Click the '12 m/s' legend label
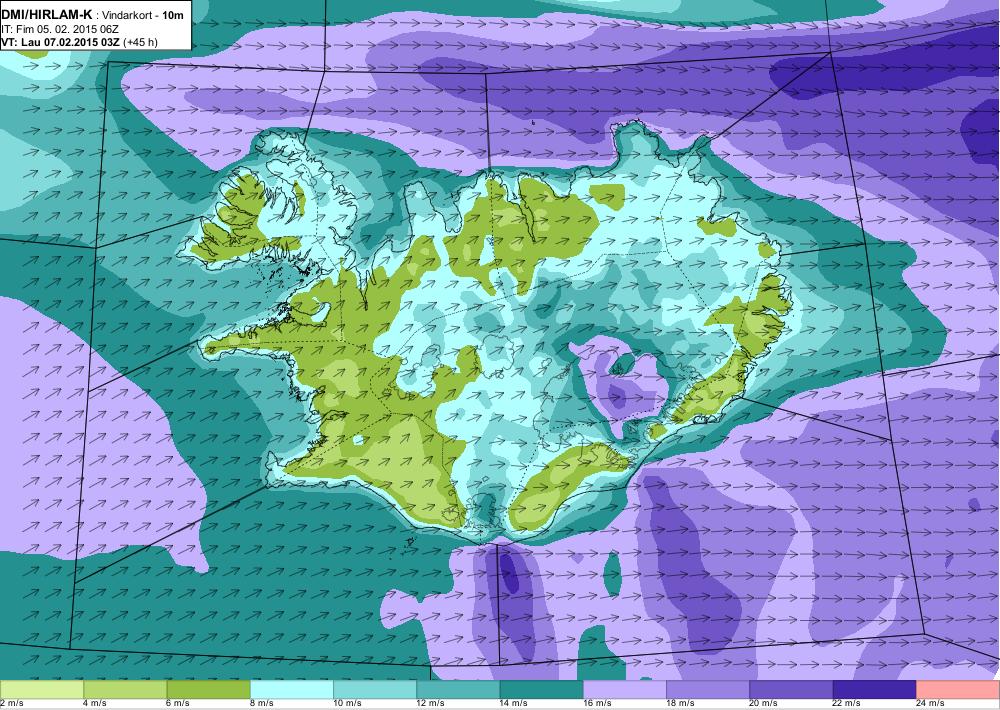Viewport: 1000px width, 710px height. pos(430,704)
